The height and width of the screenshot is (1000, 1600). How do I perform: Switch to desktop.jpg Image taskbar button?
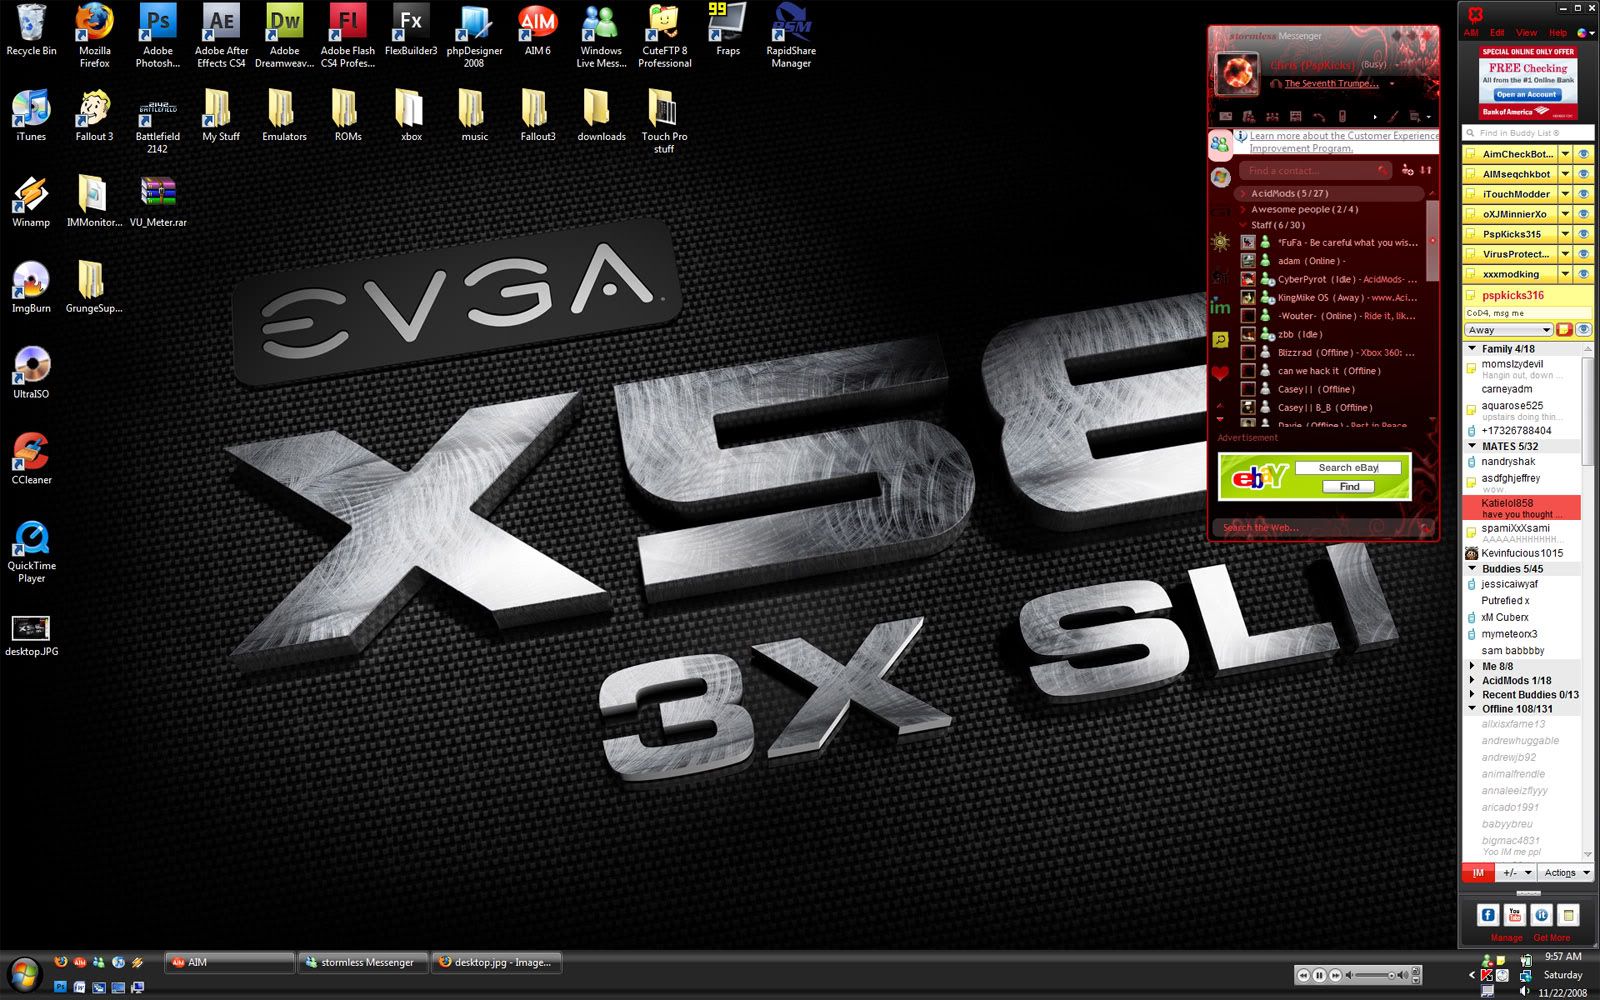[497, 962]
